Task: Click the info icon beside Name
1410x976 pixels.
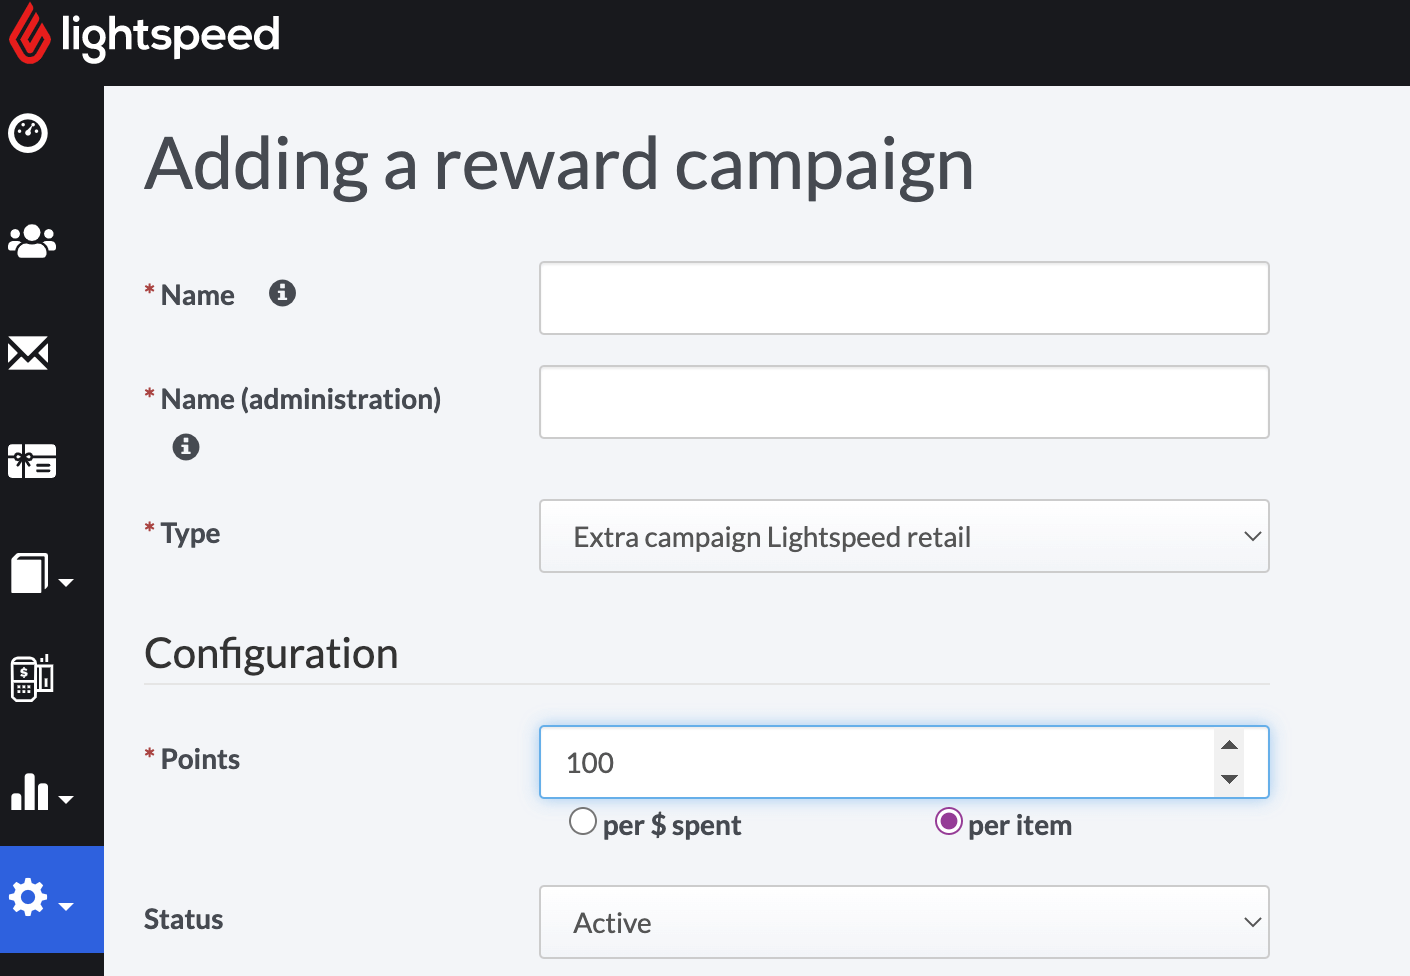Action: click(281, 293)
